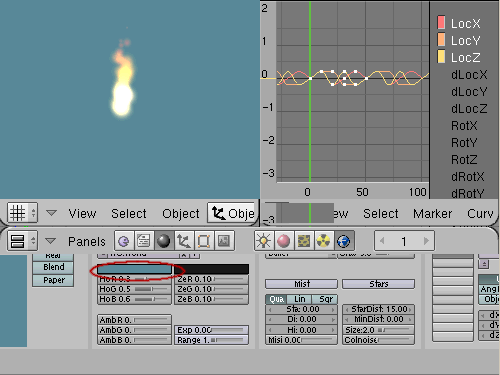This screenshot has height=375, width=500.
Task: Collapse the Panels header triangle
Action: point(51,241)
